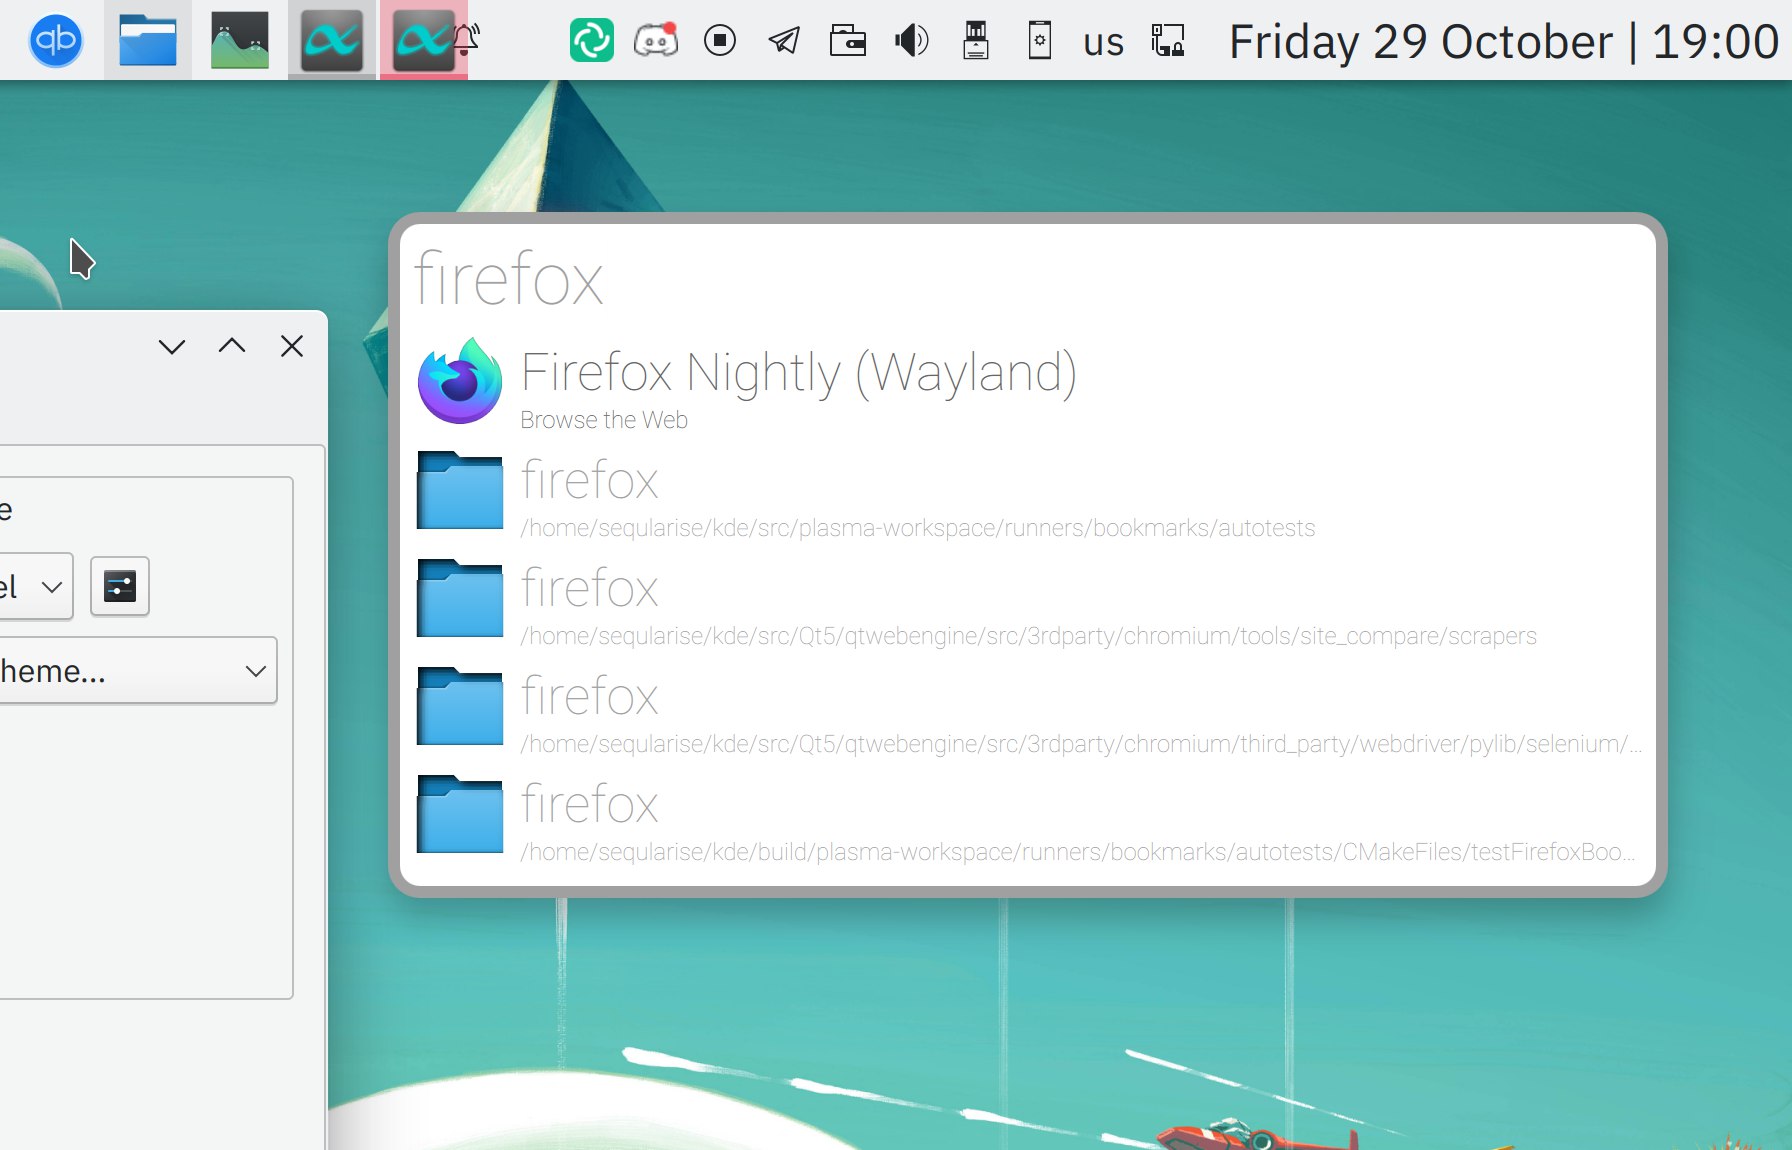Open the Dolphin file manager panel icon

(x=148, y=41)
